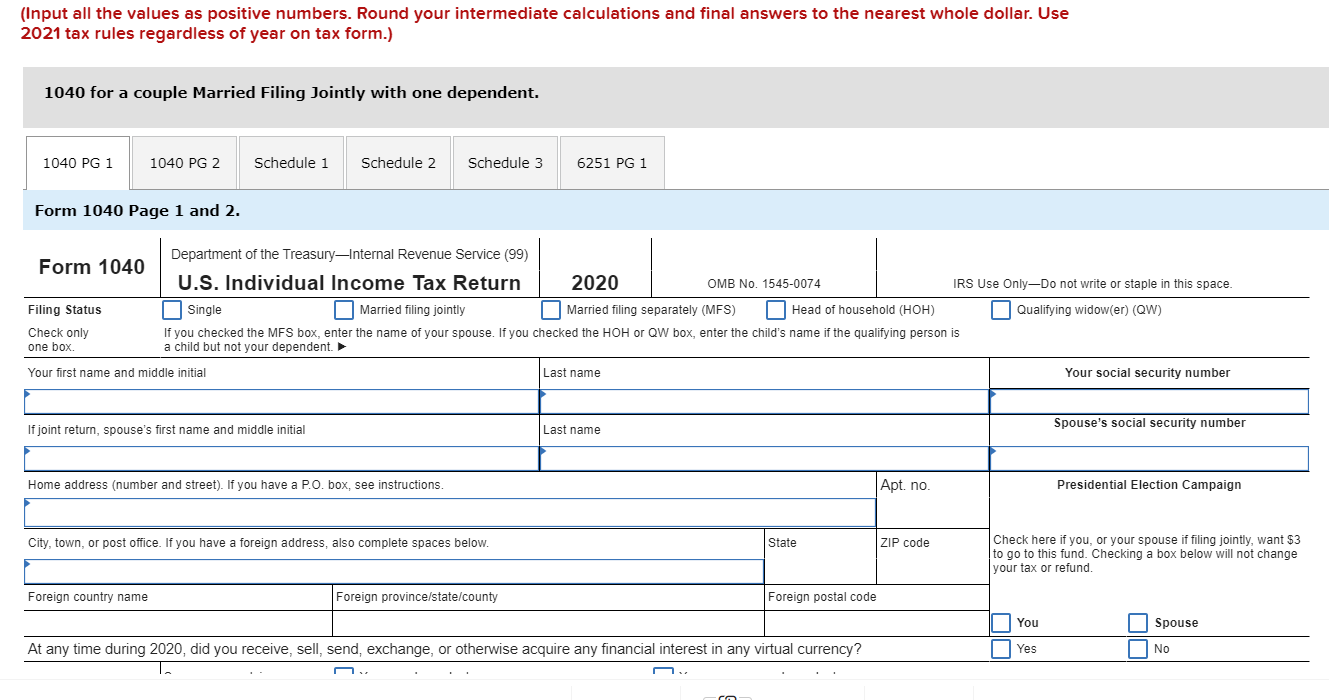Screen dimensions: 1329x700
Task: Open the Schedule 3 tab
Action: 505,163
